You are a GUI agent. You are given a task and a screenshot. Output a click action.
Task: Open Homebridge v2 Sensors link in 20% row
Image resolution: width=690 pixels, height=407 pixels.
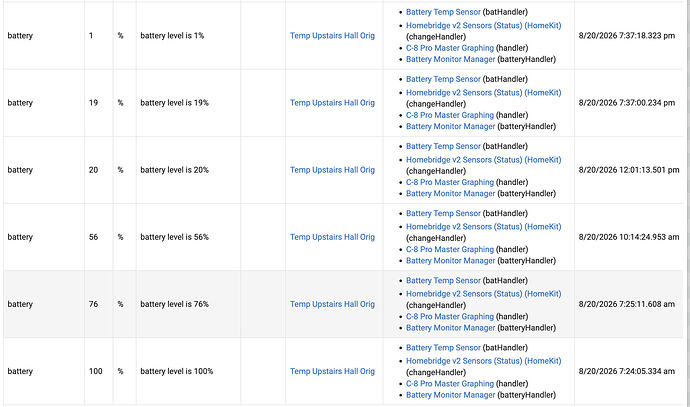[484, 160]
